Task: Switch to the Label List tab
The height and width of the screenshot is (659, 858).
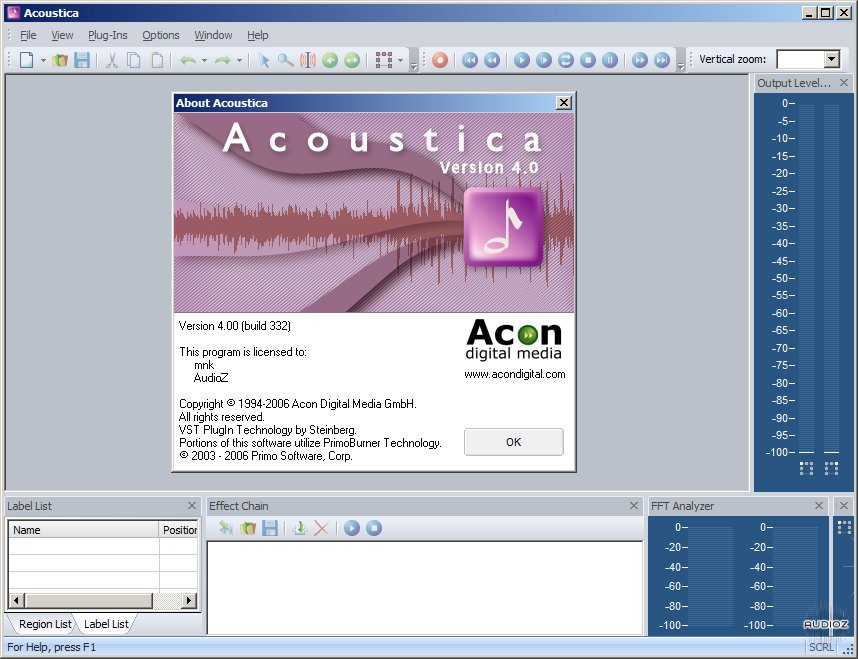Action: click(x=106, y=624)
